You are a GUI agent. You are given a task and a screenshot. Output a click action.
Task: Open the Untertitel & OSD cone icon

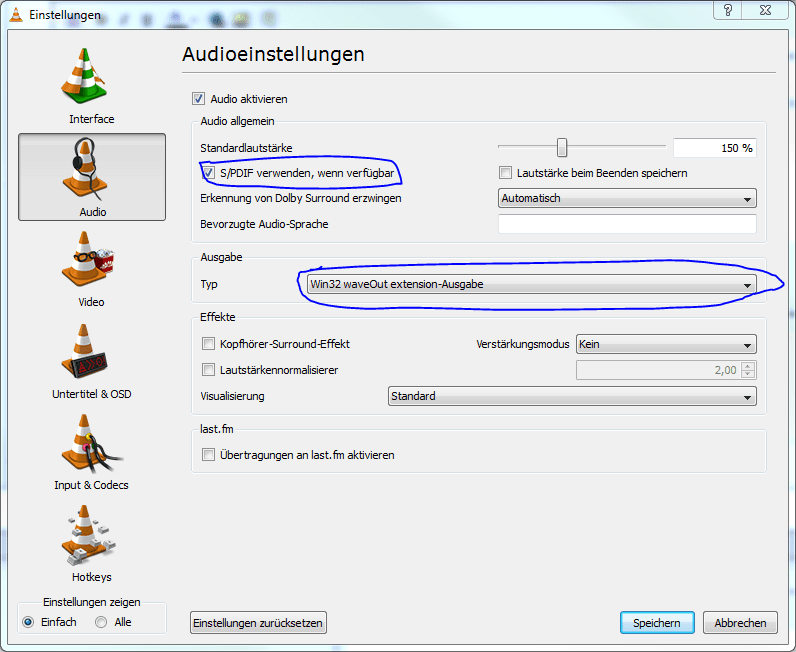pos(84,351)
